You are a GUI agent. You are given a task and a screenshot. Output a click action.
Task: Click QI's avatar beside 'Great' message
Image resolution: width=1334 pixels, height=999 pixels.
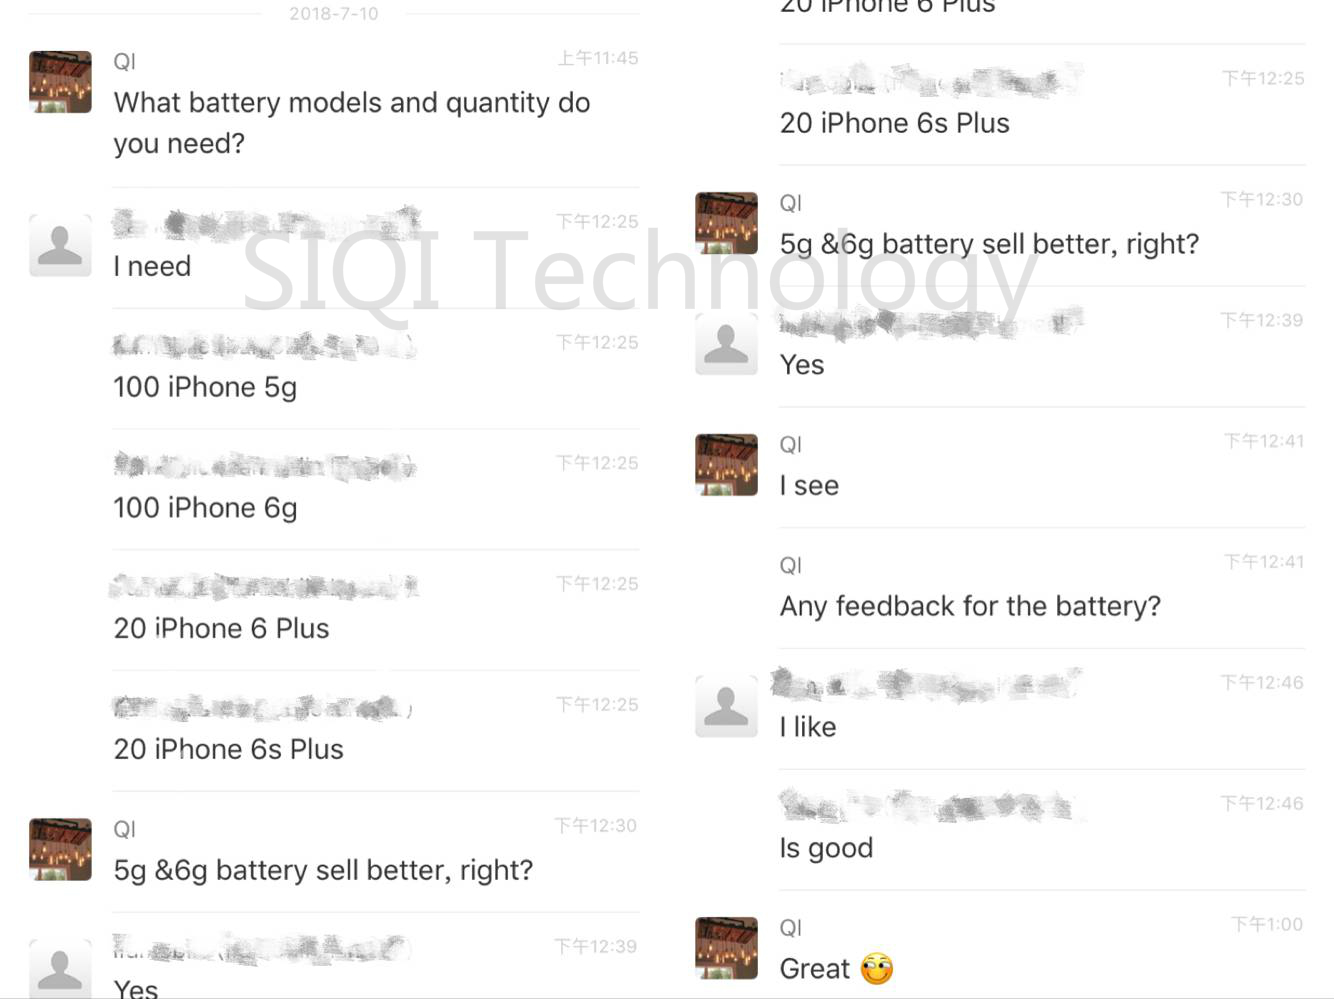click(x=726, y=948)
